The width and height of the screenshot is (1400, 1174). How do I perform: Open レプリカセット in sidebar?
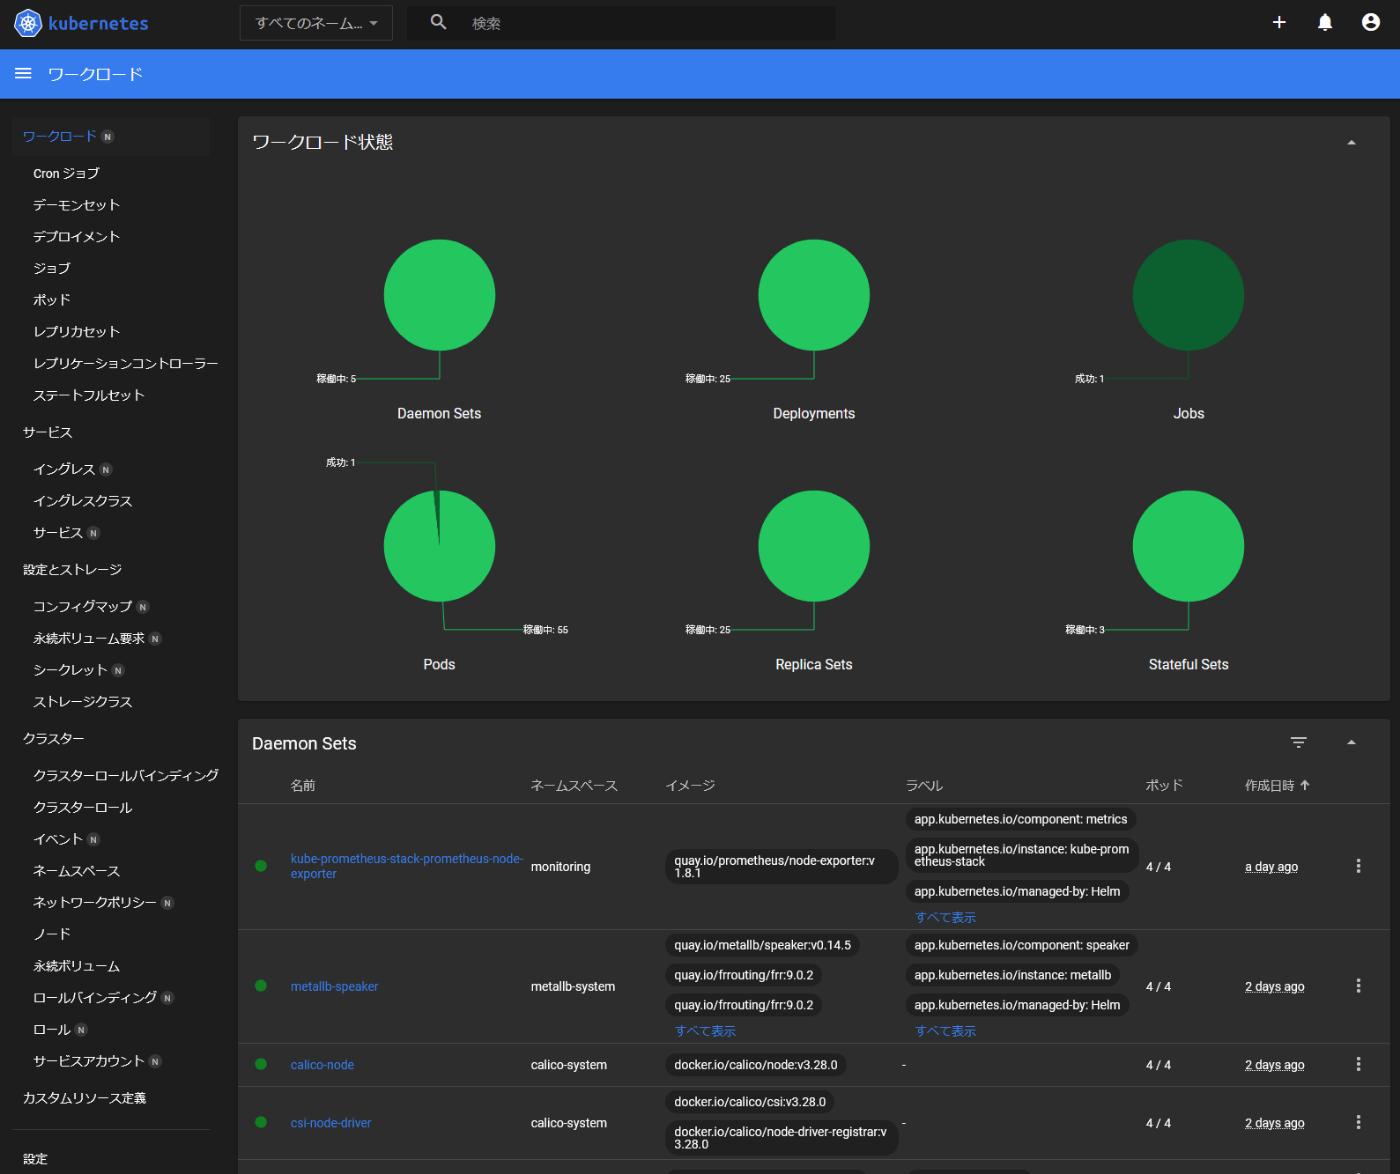click(76, 332)
